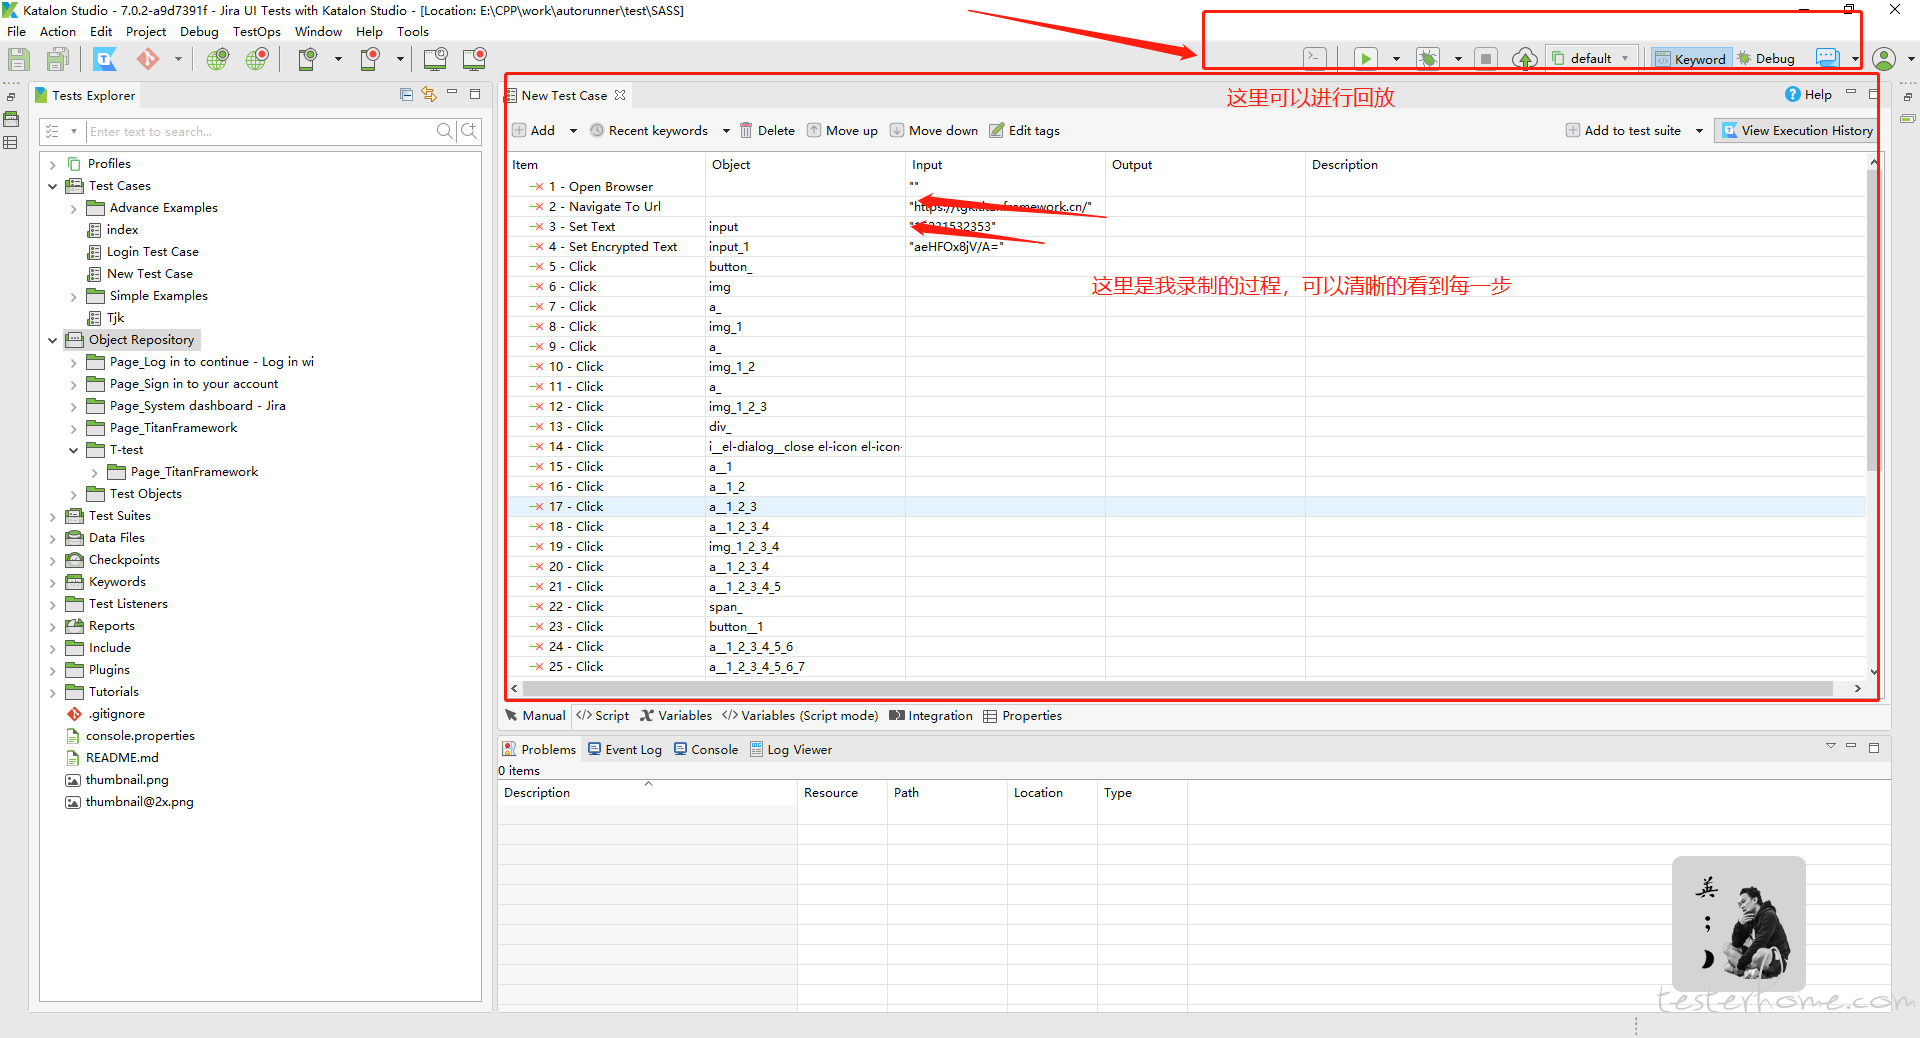Expand the Profiles tree node
Viewport: 1920px width, 1038px height.
point(53,164)
